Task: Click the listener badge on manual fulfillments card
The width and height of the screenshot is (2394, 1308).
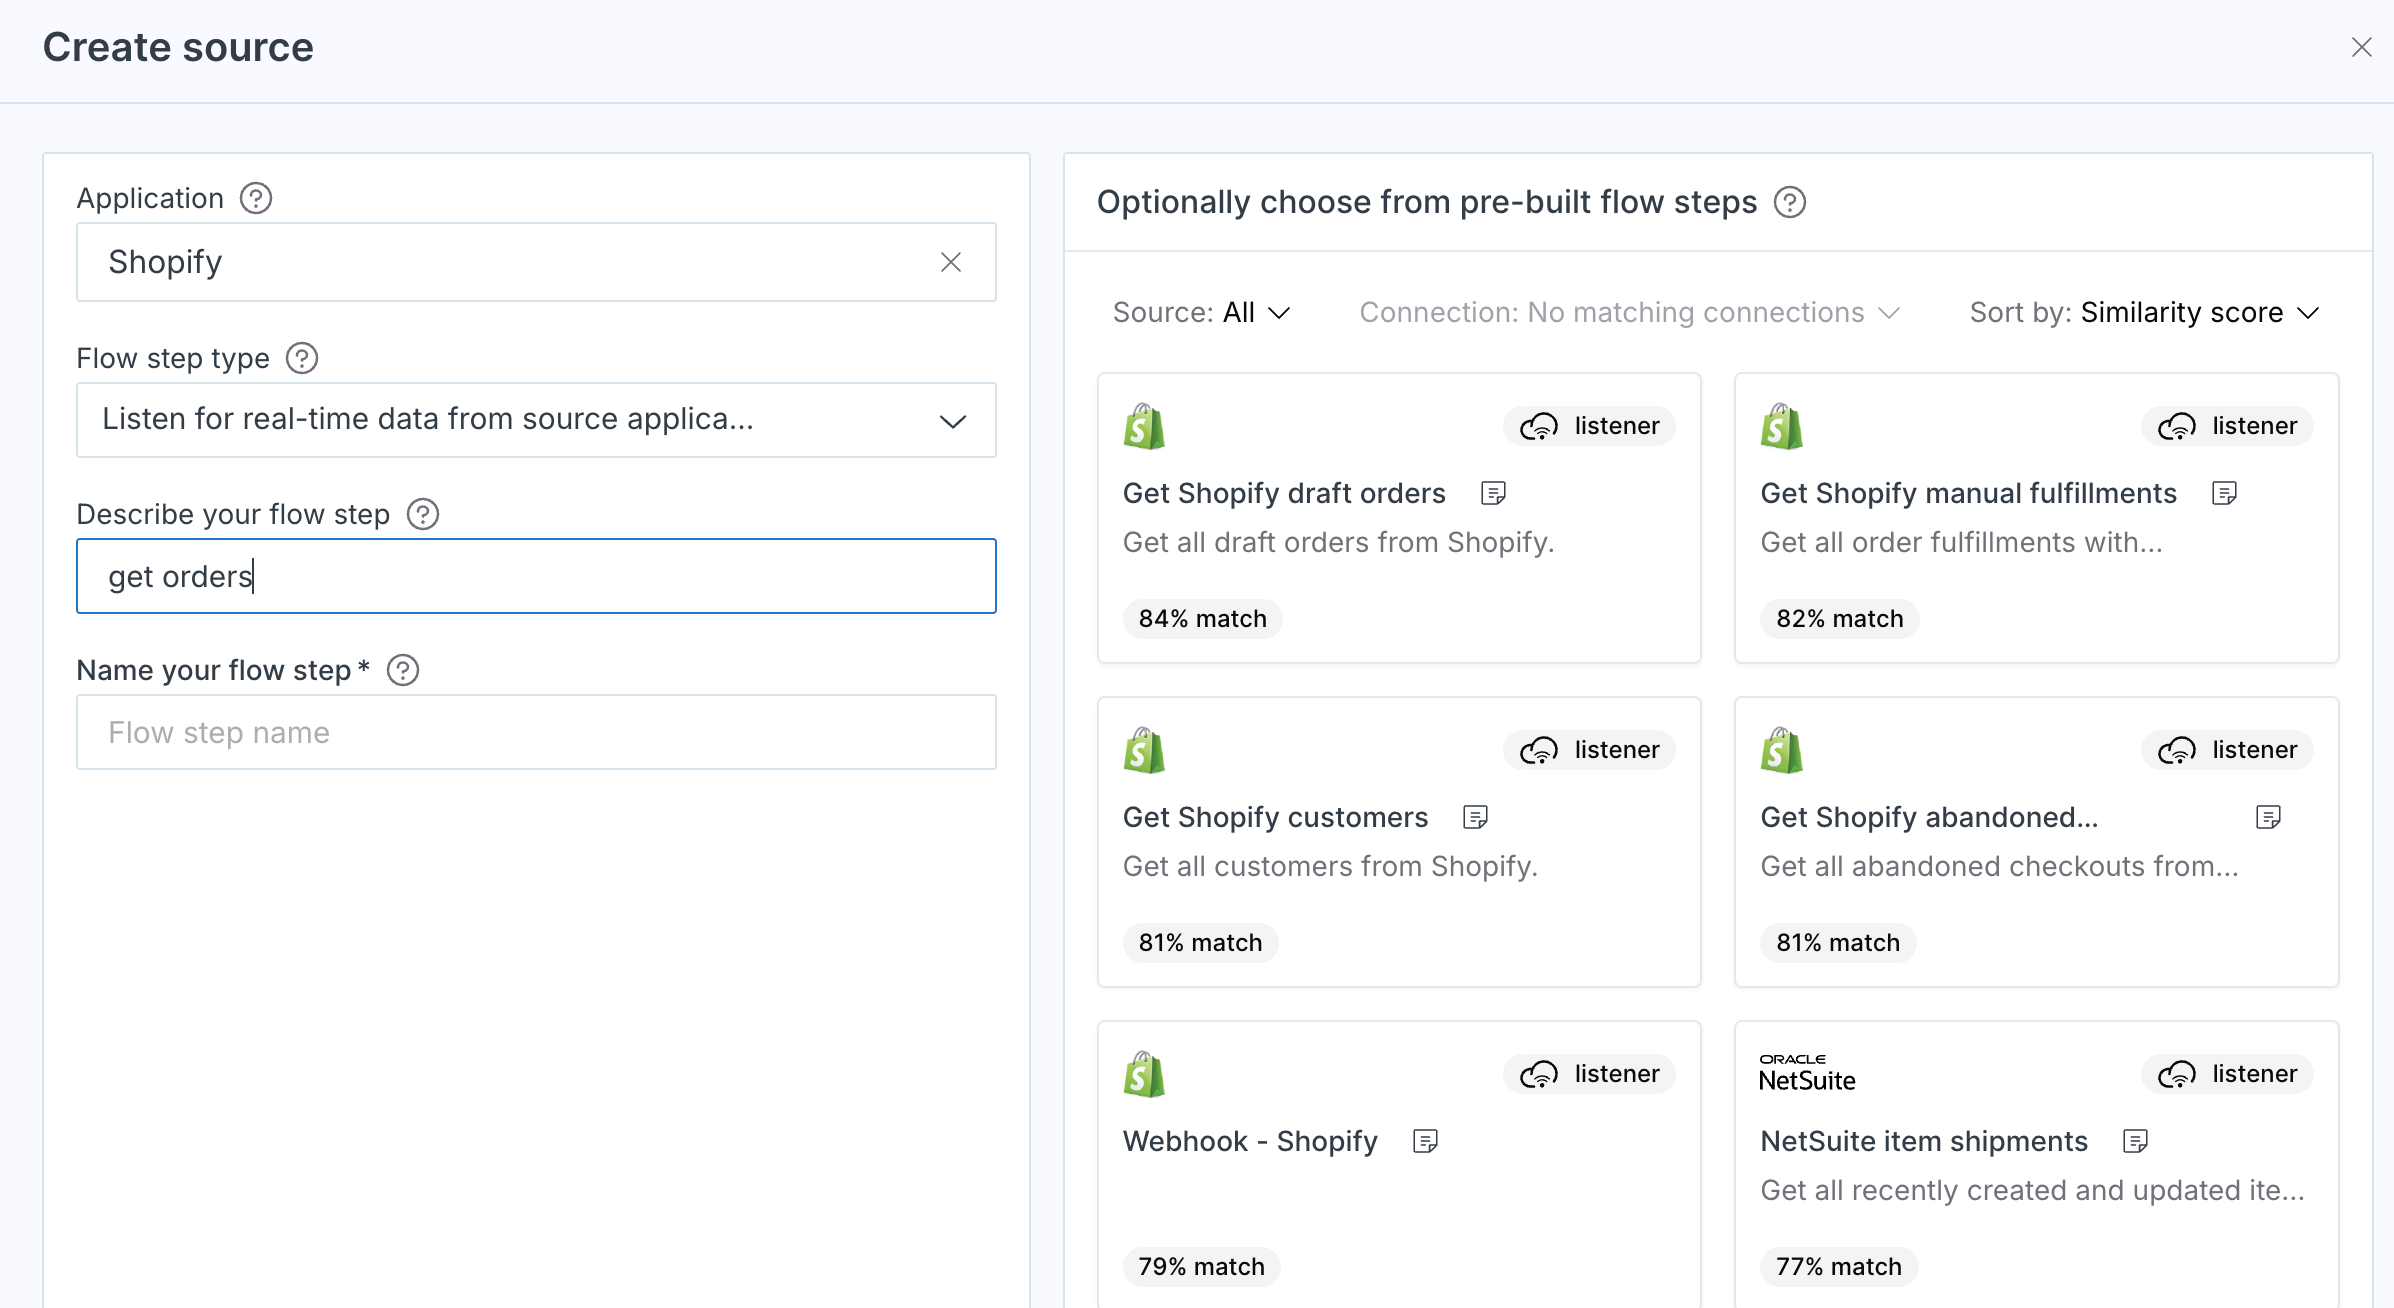Action: pos(2227,426)
